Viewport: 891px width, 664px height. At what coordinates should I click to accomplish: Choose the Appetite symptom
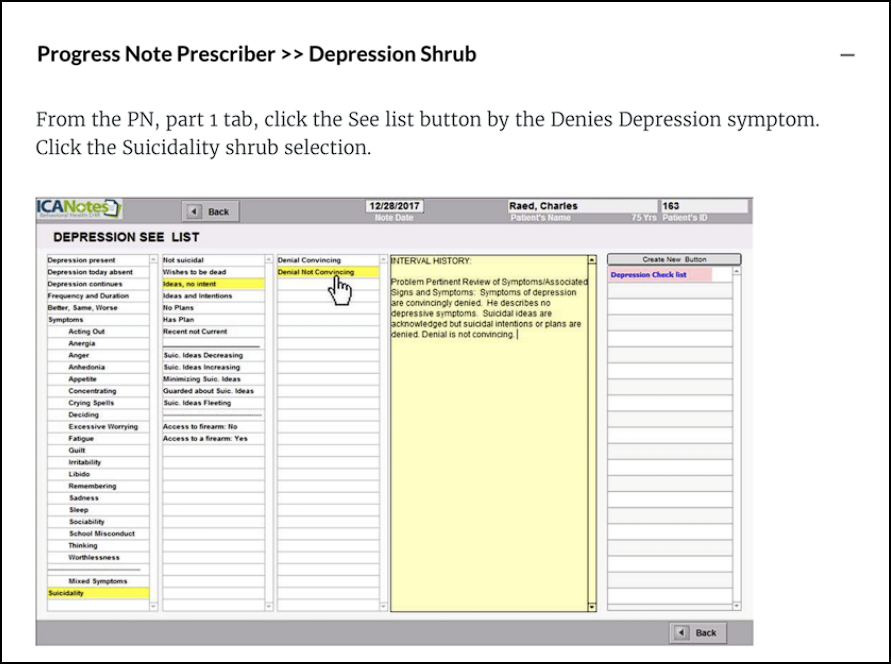(x=98, y=379)
